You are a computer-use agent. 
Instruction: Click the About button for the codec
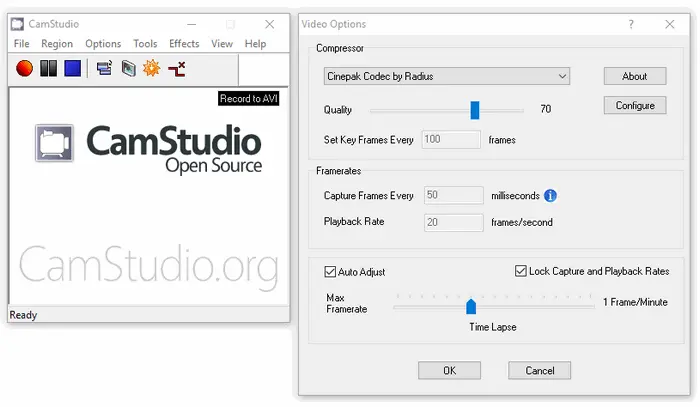634,76
